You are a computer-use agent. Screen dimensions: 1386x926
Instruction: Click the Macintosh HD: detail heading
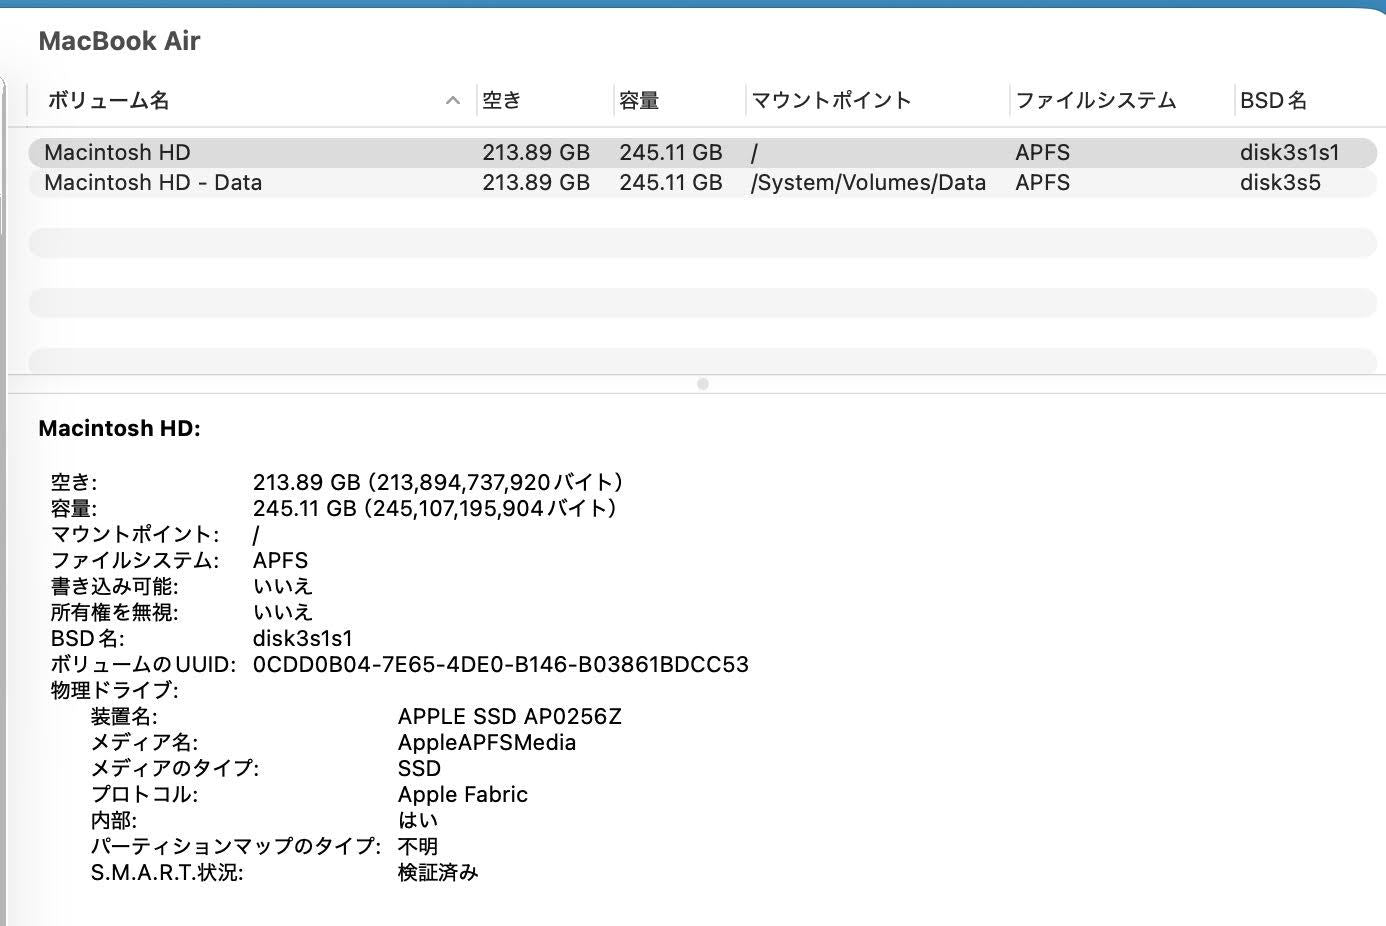click(118, 428)
